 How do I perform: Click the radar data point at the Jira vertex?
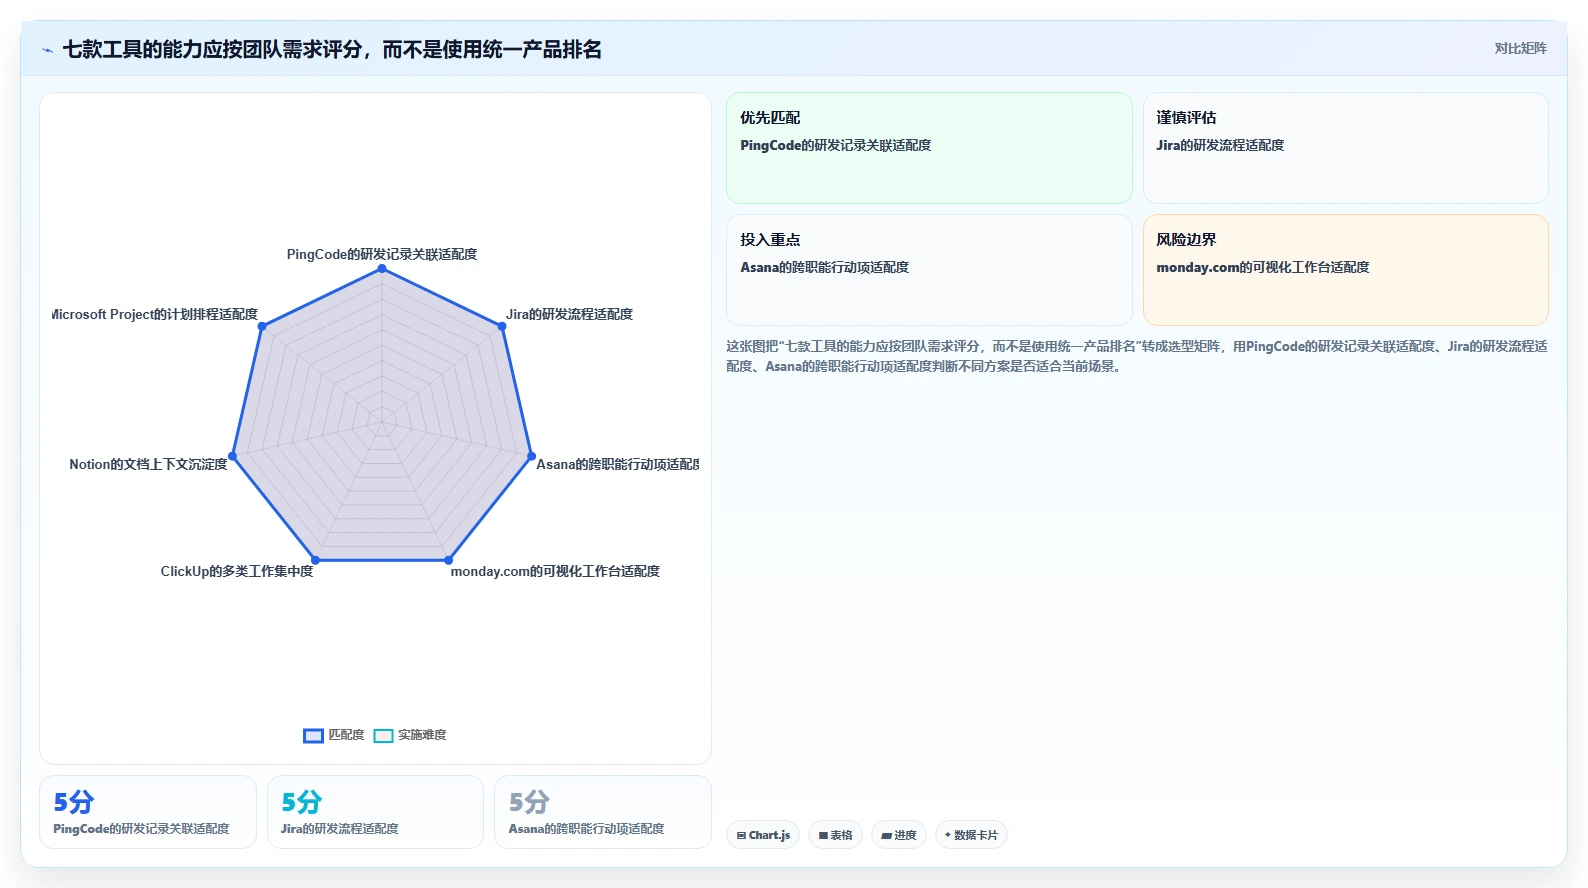click(x=502, y=326)
